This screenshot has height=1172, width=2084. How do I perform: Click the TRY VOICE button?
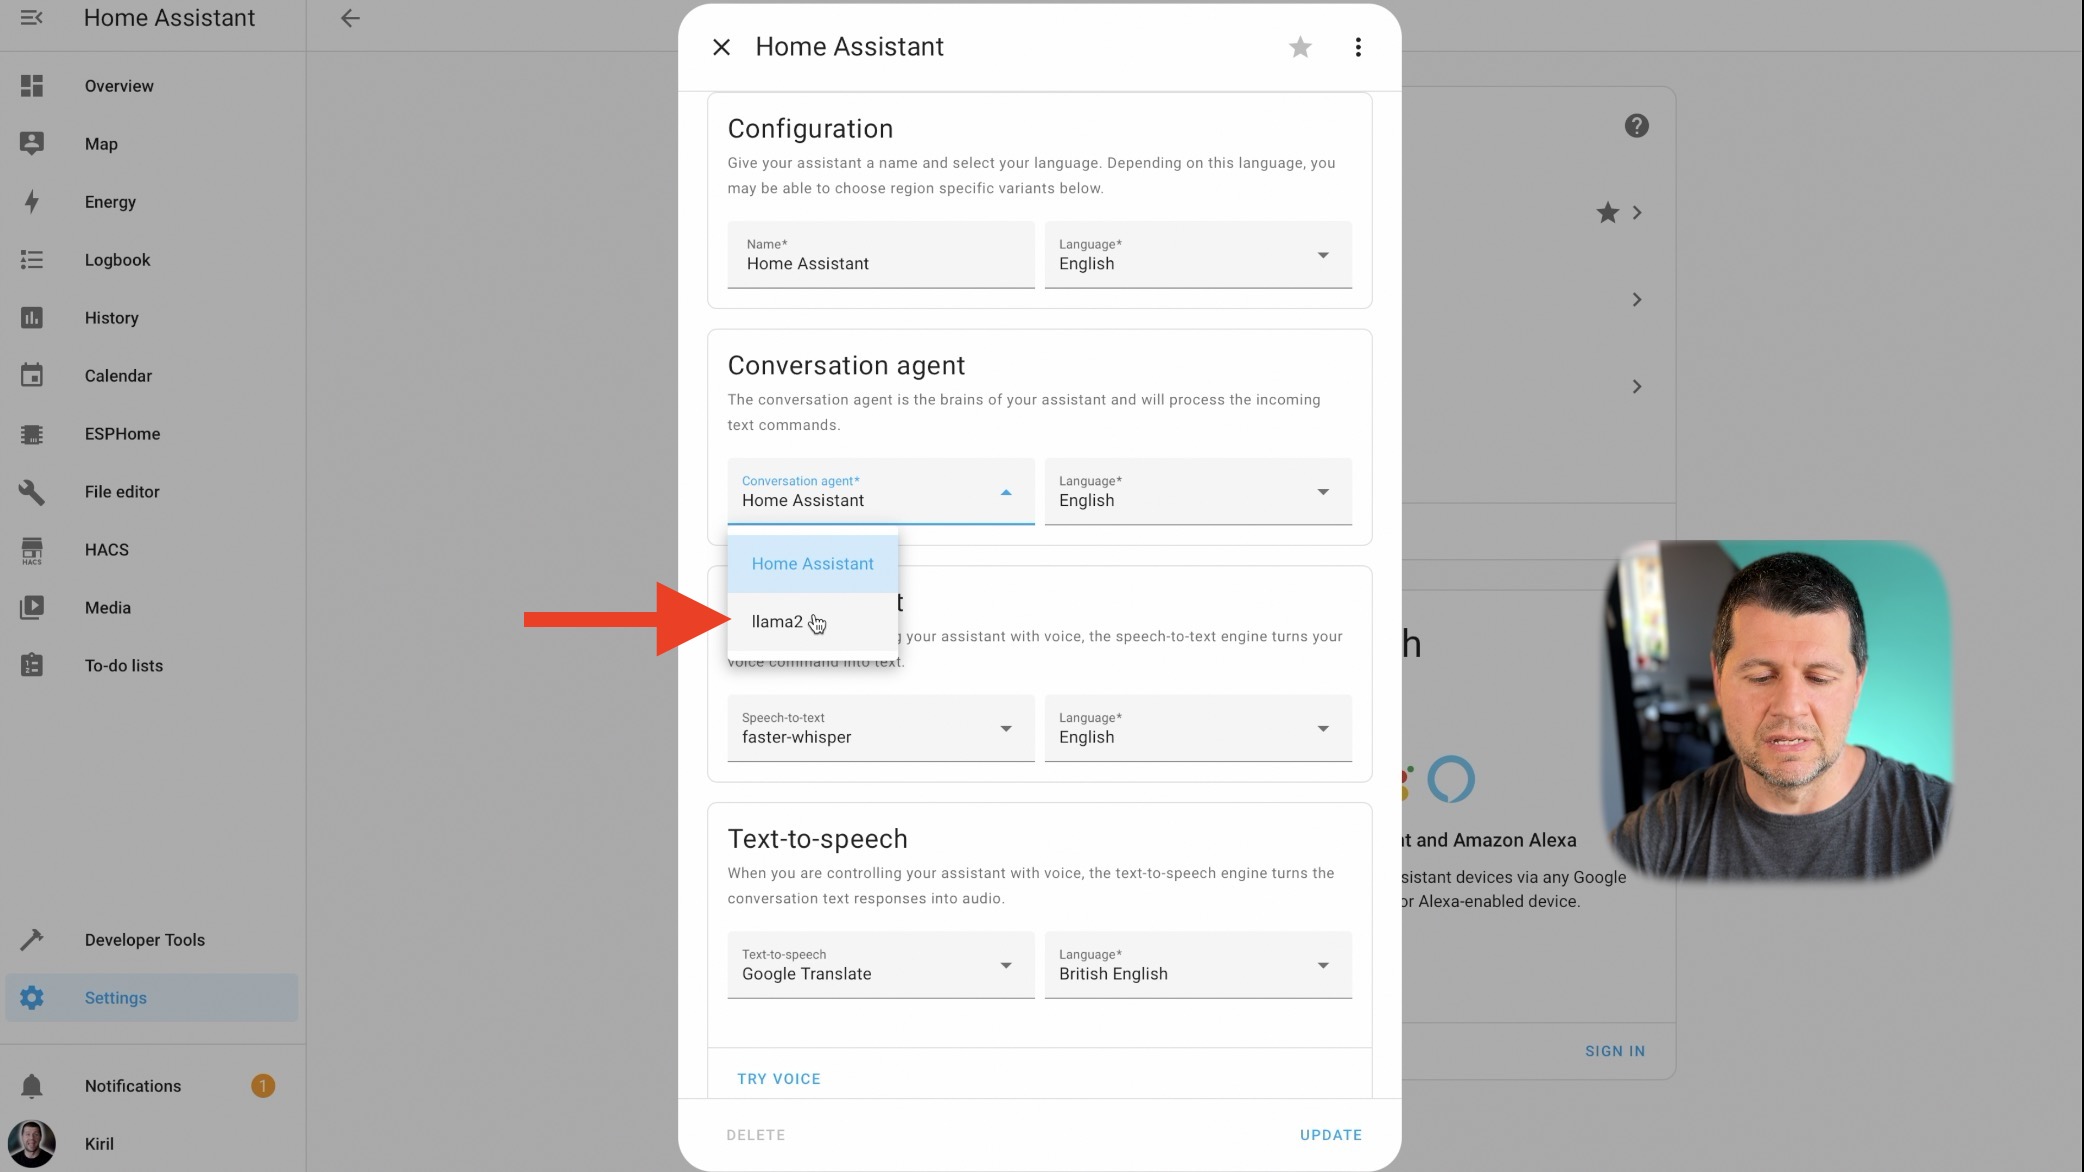click(x=779, y=1078)
